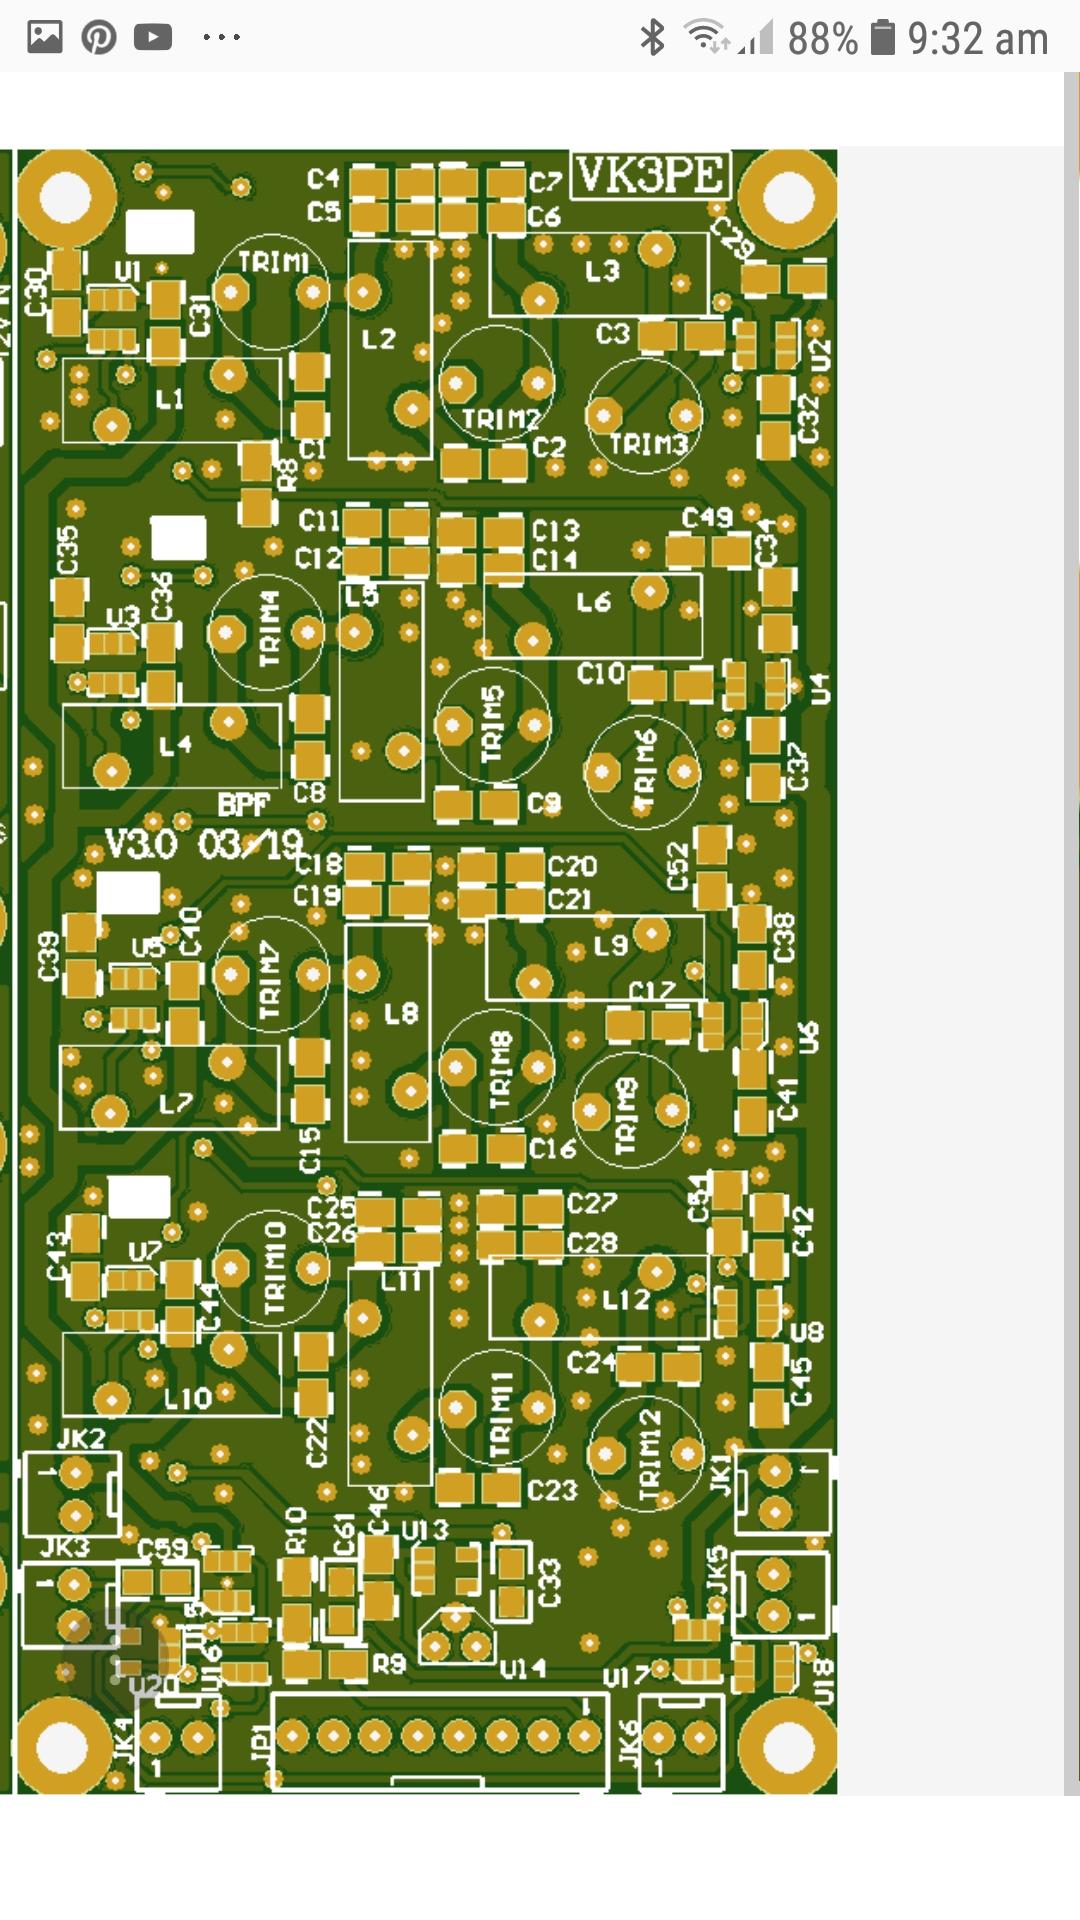Select the JP1 pin header connector

pos(440,1737)
